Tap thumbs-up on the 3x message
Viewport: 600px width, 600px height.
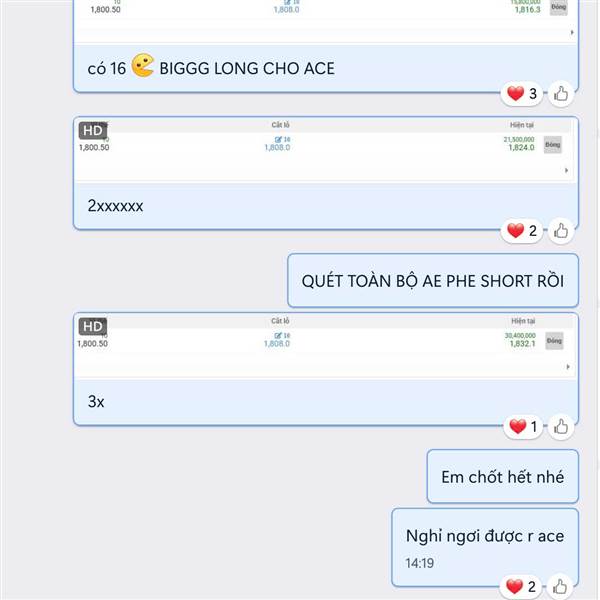click(x=561, y=426)
